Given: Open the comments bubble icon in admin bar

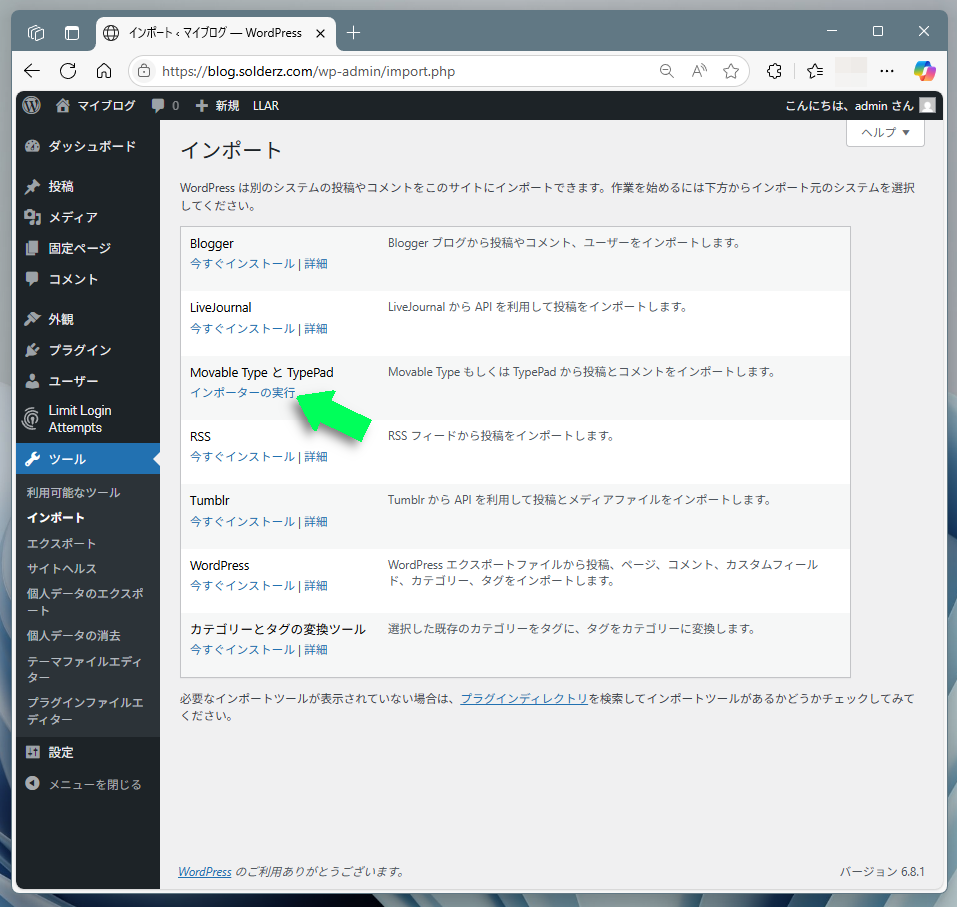Looking at the screenshot, I should [165, 105].
